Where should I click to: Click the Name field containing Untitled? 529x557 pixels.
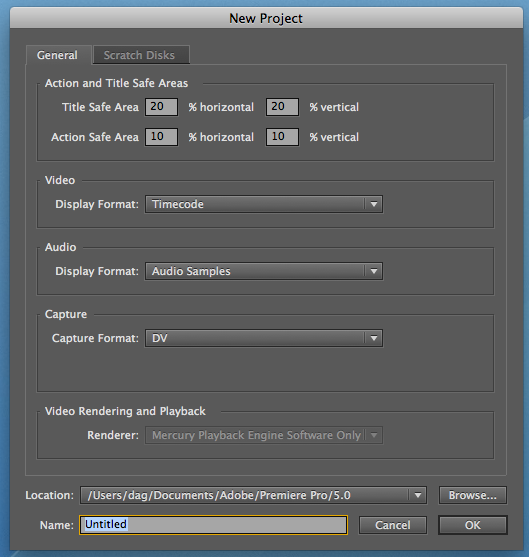coord(213,525)
